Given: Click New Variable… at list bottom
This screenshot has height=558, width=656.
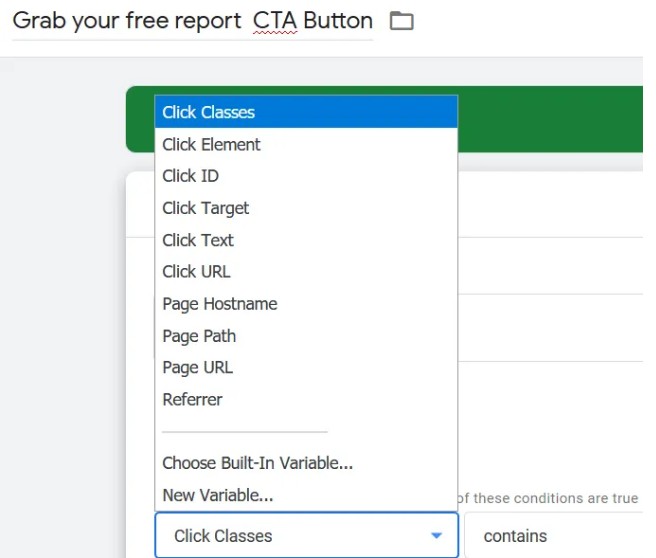Looking at the screenshot, I should pyautogui.click(x=217, y=495).
